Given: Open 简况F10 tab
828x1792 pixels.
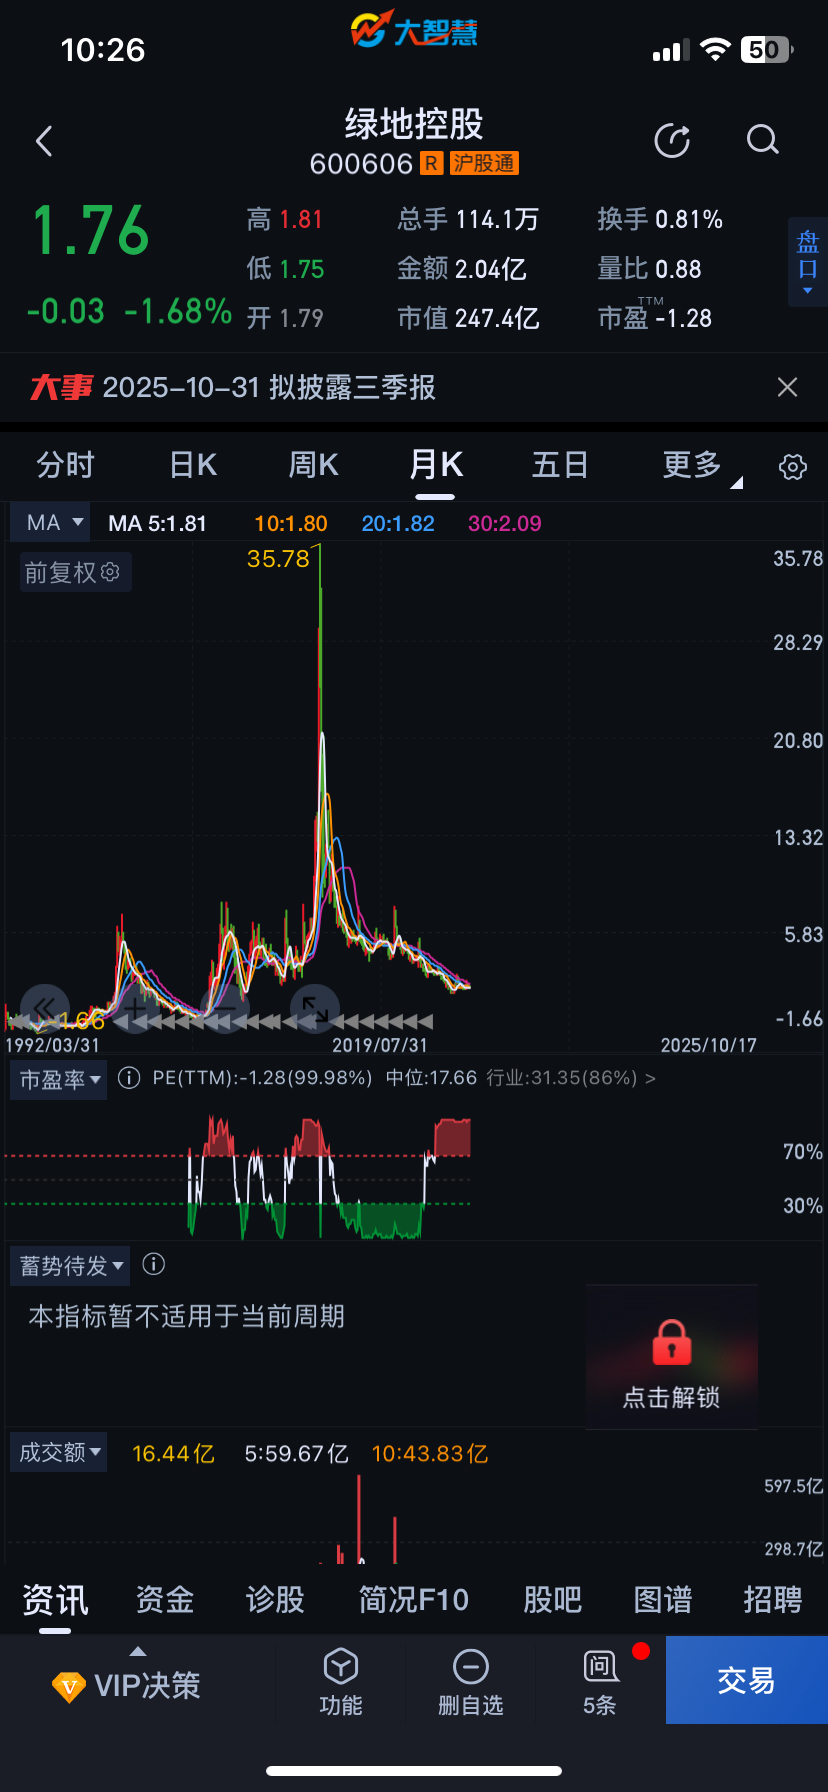Looking at the screenshot, I should click(414, 1599).
